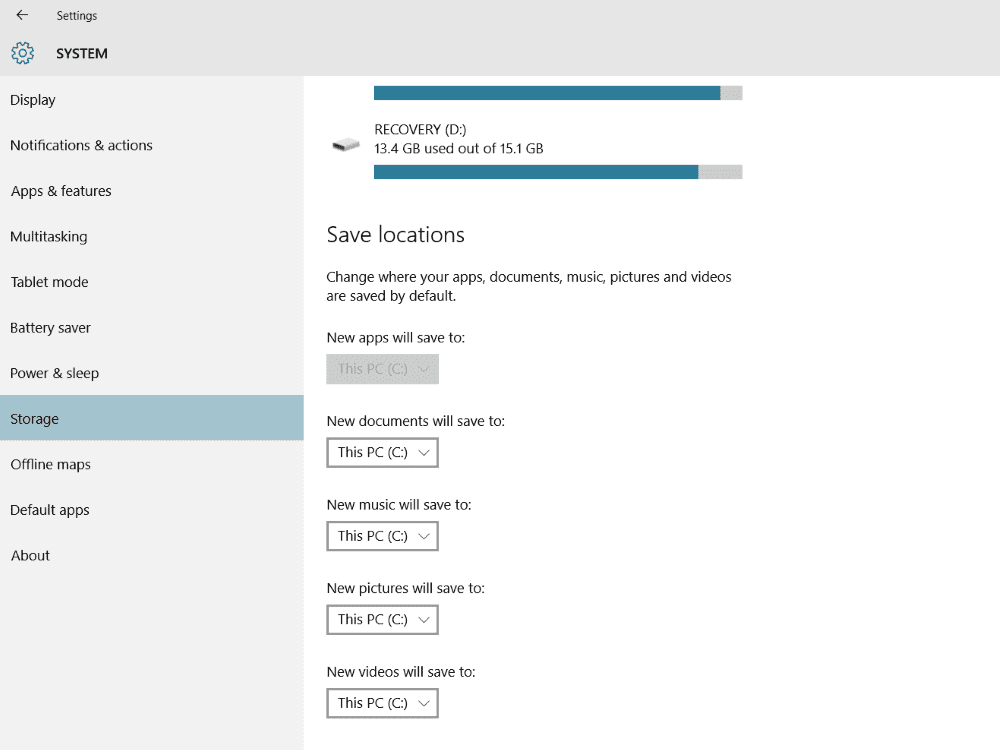Click the 'New pictures will save to:' label
This screenshot has height=750, width=1000.
pyautogui.click(x=406, y=589)
